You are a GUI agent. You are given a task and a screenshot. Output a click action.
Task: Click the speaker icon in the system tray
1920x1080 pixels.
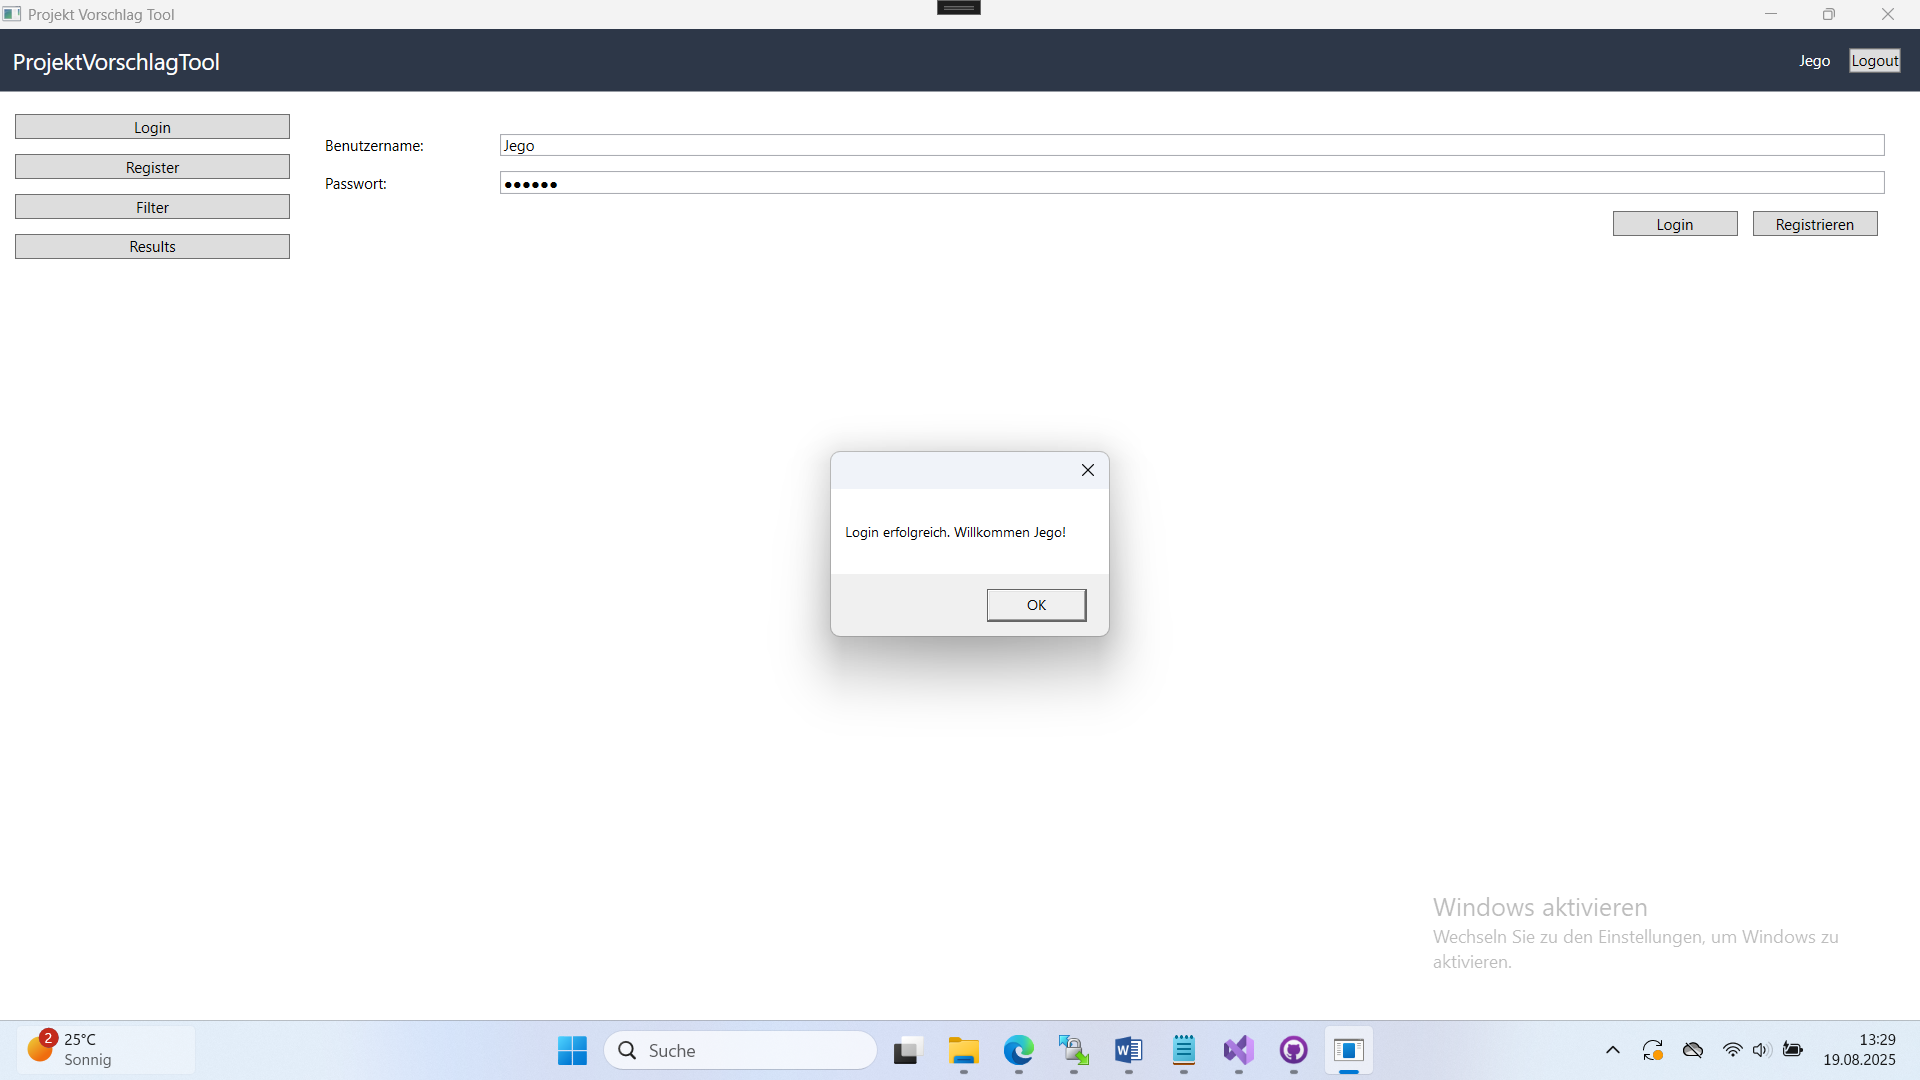1760,1049
